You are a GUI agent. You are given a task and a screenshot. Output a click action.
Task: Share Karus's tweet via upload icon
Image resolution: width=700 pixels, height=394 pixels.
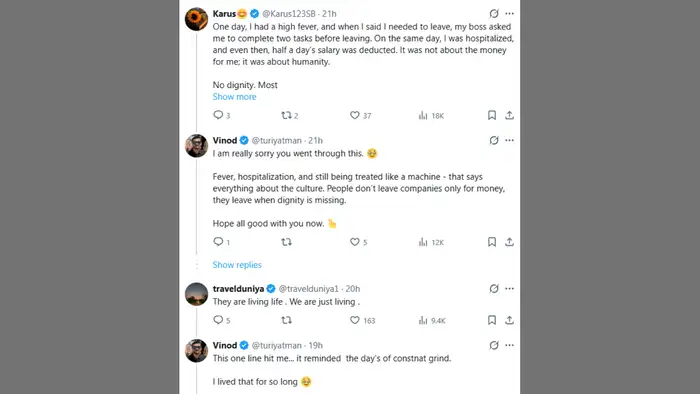(509, 115)
